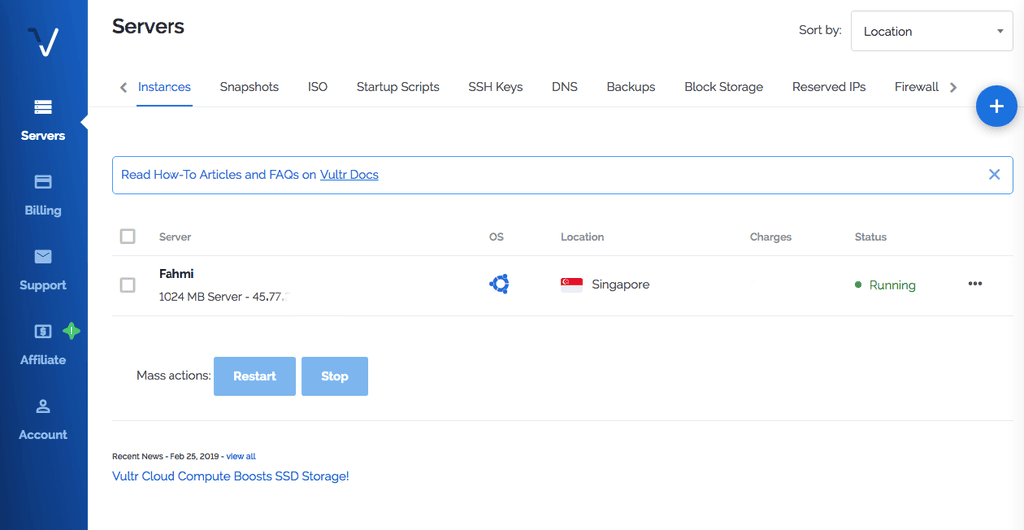Click the Vultr logo in the sidebar
1024x530 pixels.
[43, 42]
